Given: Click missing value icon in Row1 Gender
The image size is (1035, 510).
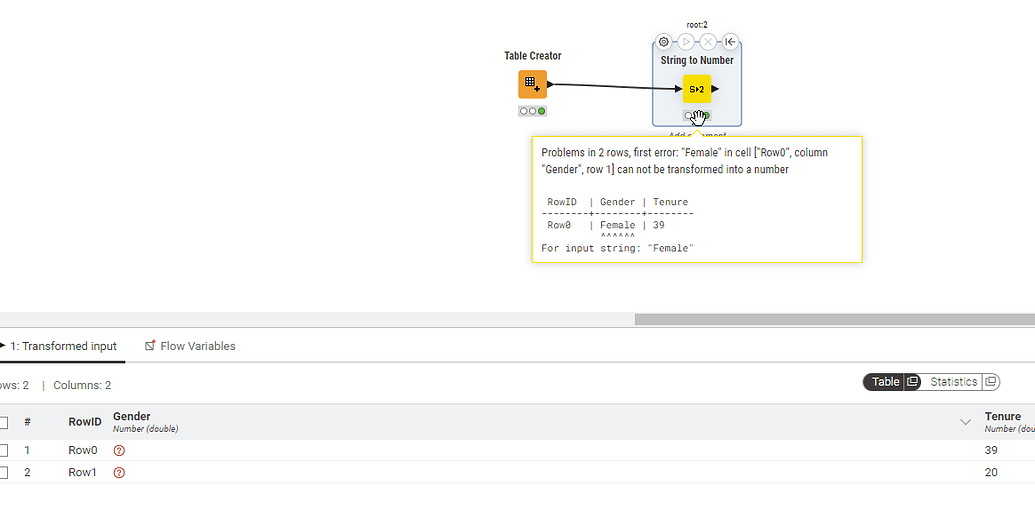Looking at the screenshot, I should tap(119, 473).
